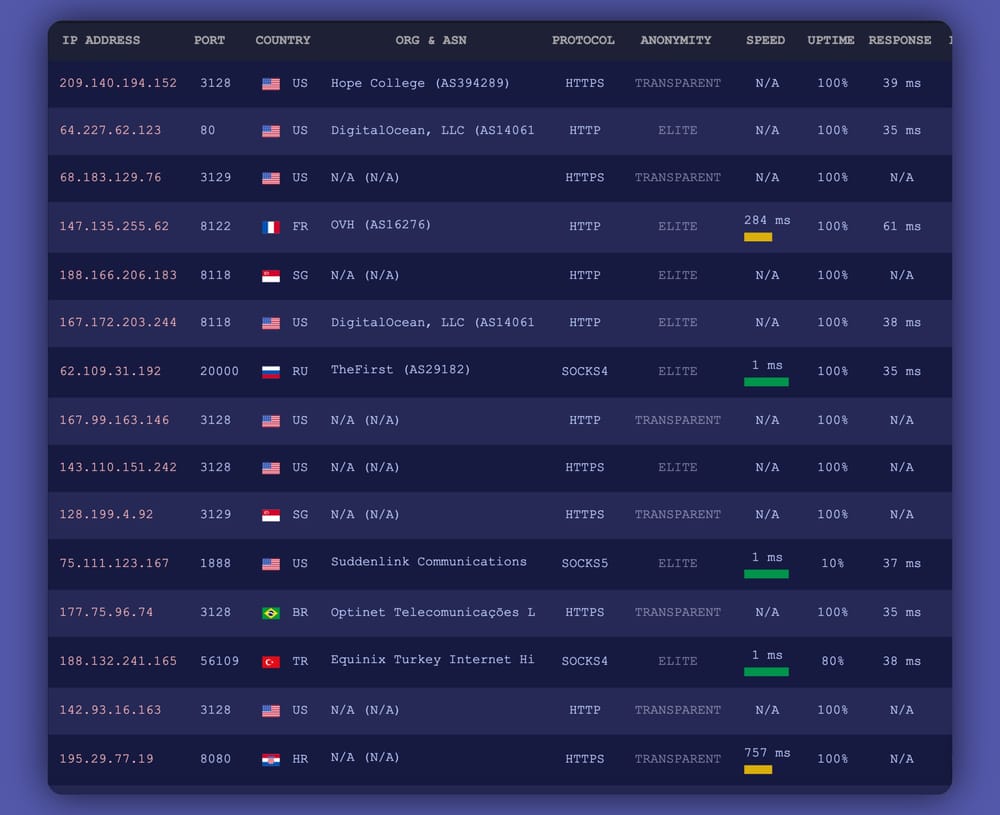The width and height of the screenshot is (1000, 815).
Task: Click the yellow 284 ms speed bar
Action: tap(758, 238)
